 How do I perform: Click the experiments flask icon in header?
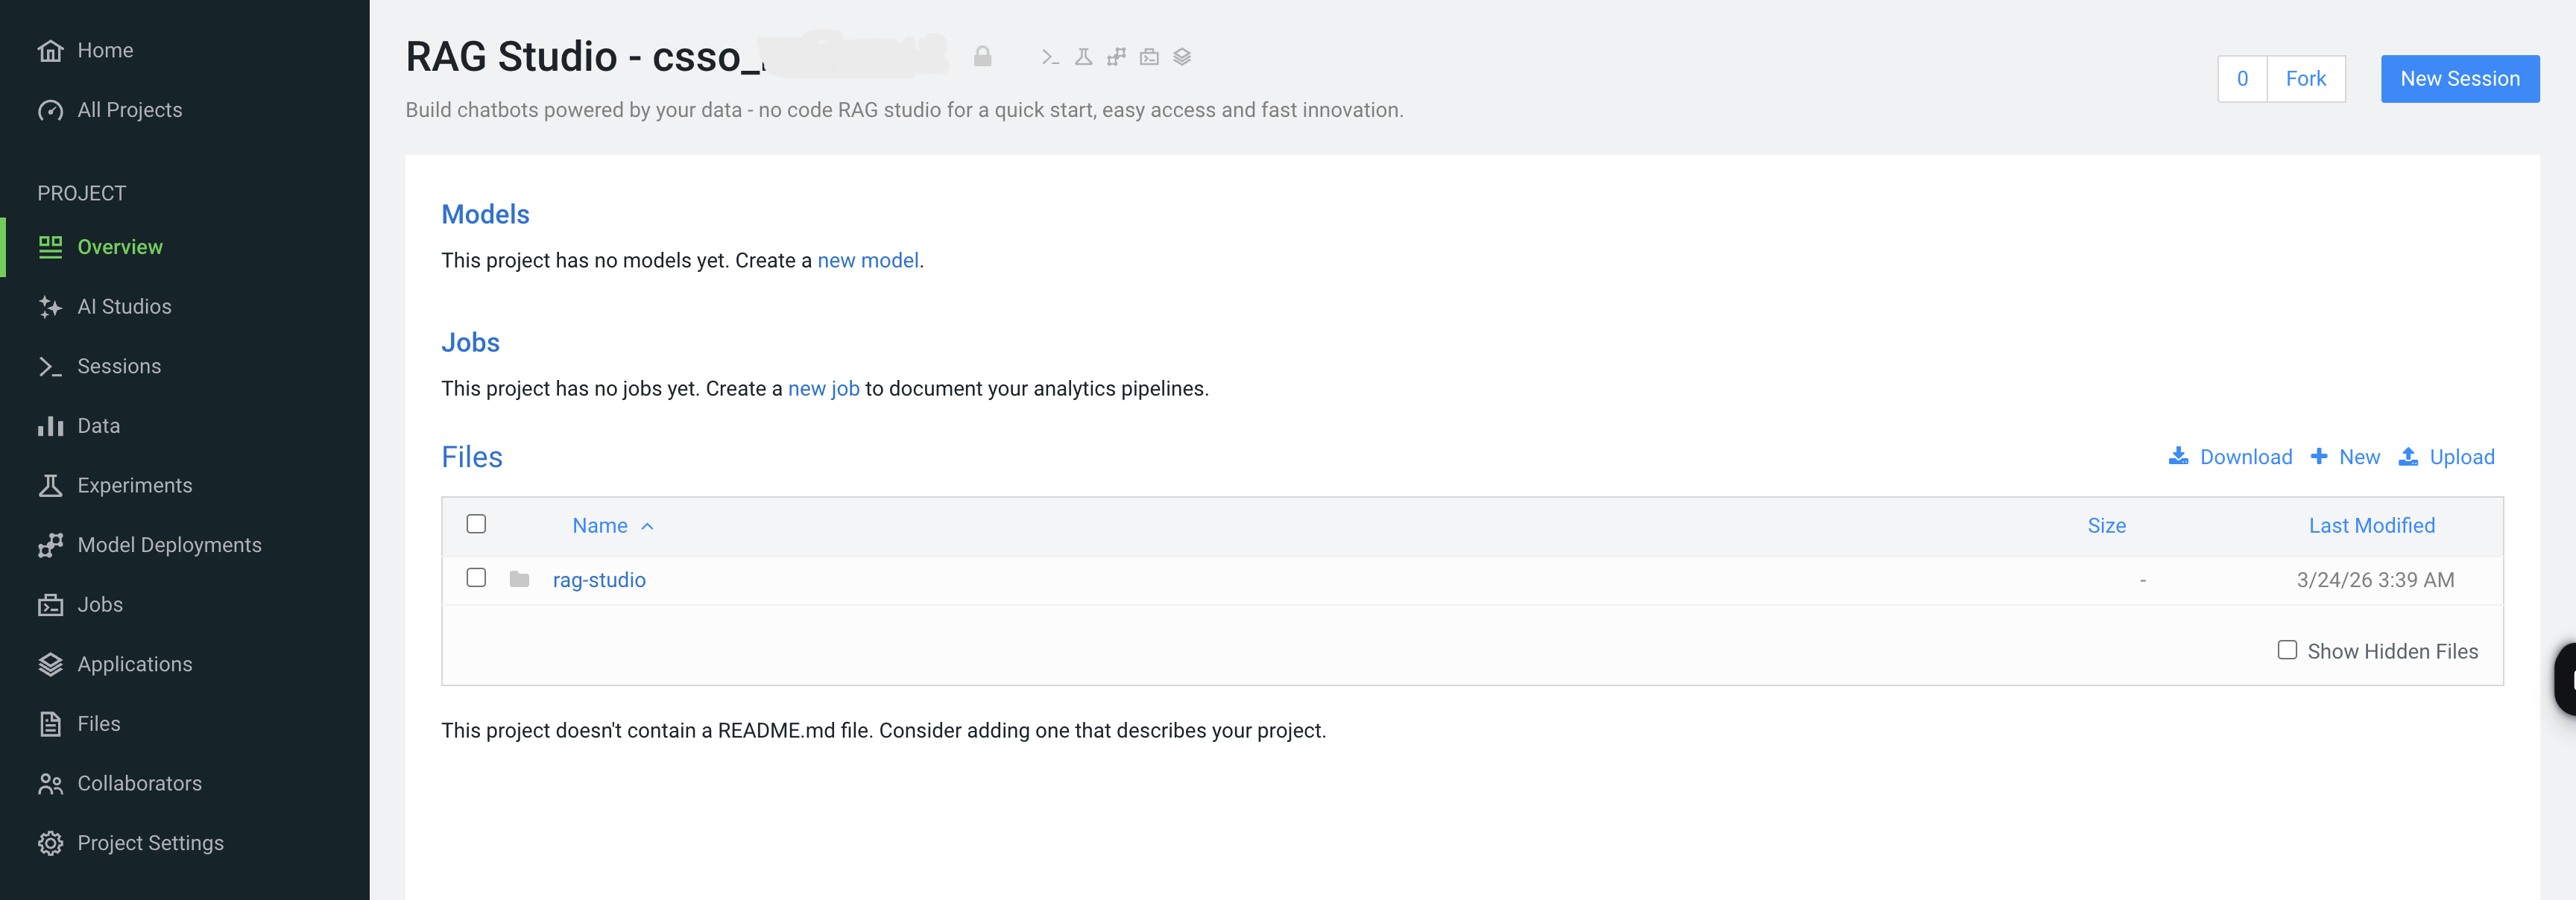click(x=1083, y=57)
